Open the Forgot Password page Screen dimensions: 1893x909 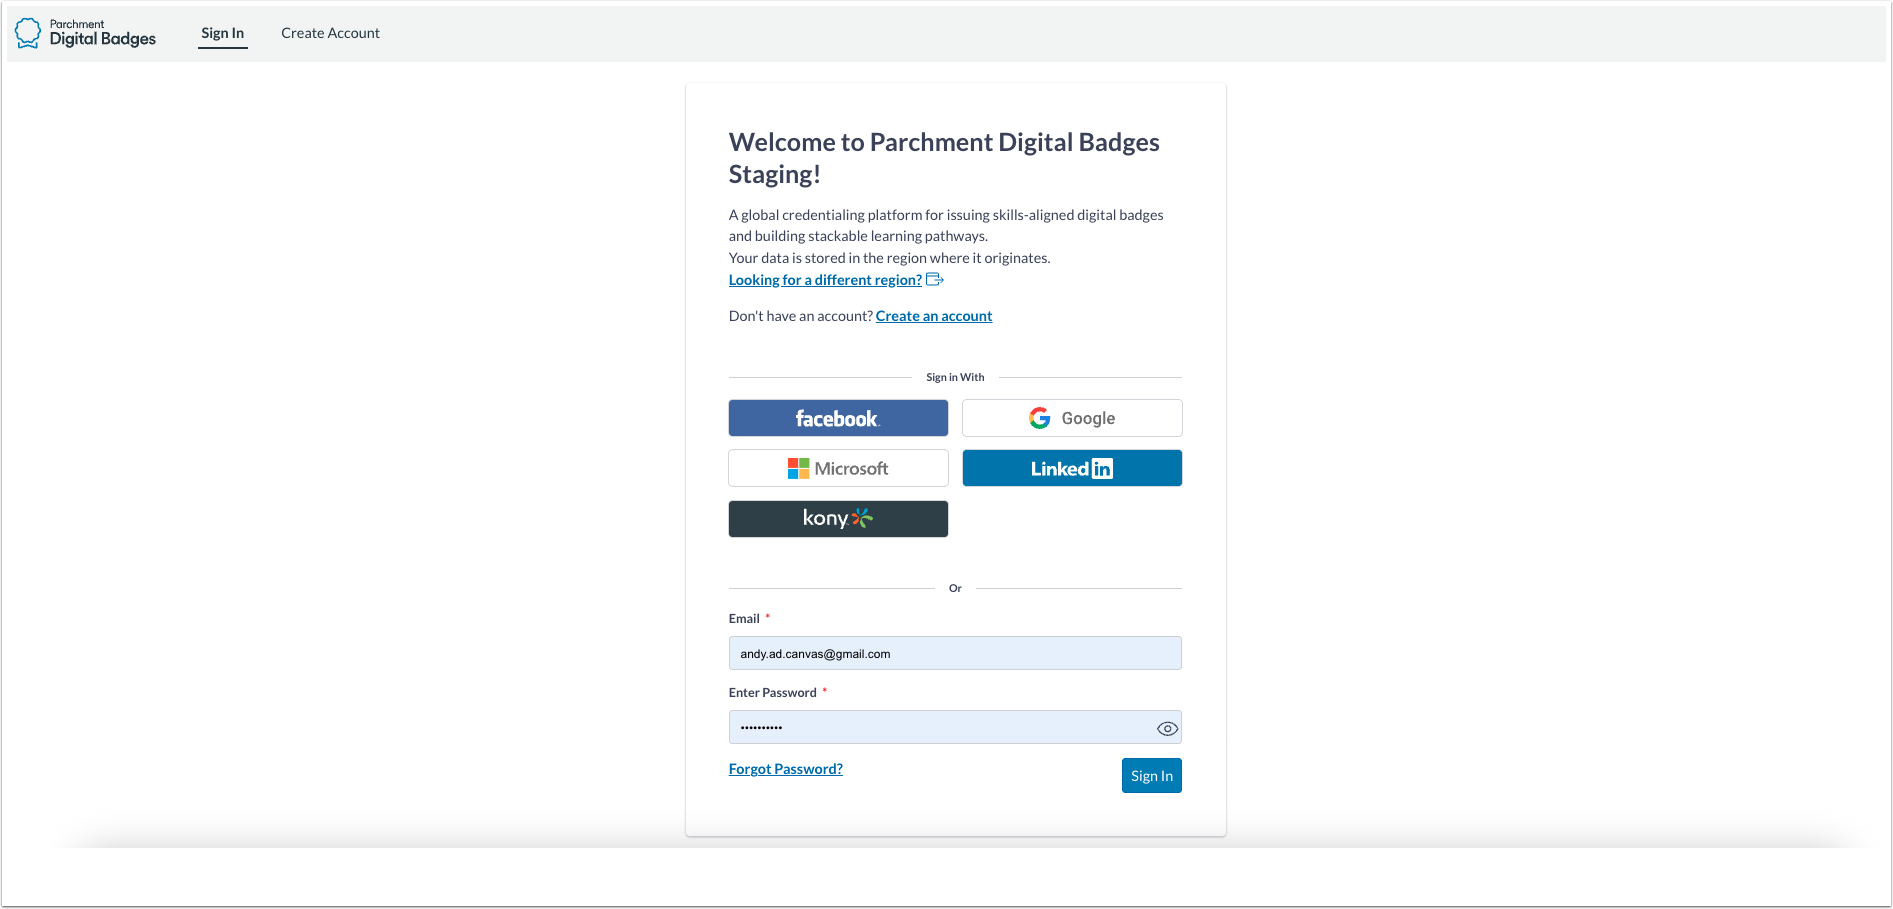point(785,768)
